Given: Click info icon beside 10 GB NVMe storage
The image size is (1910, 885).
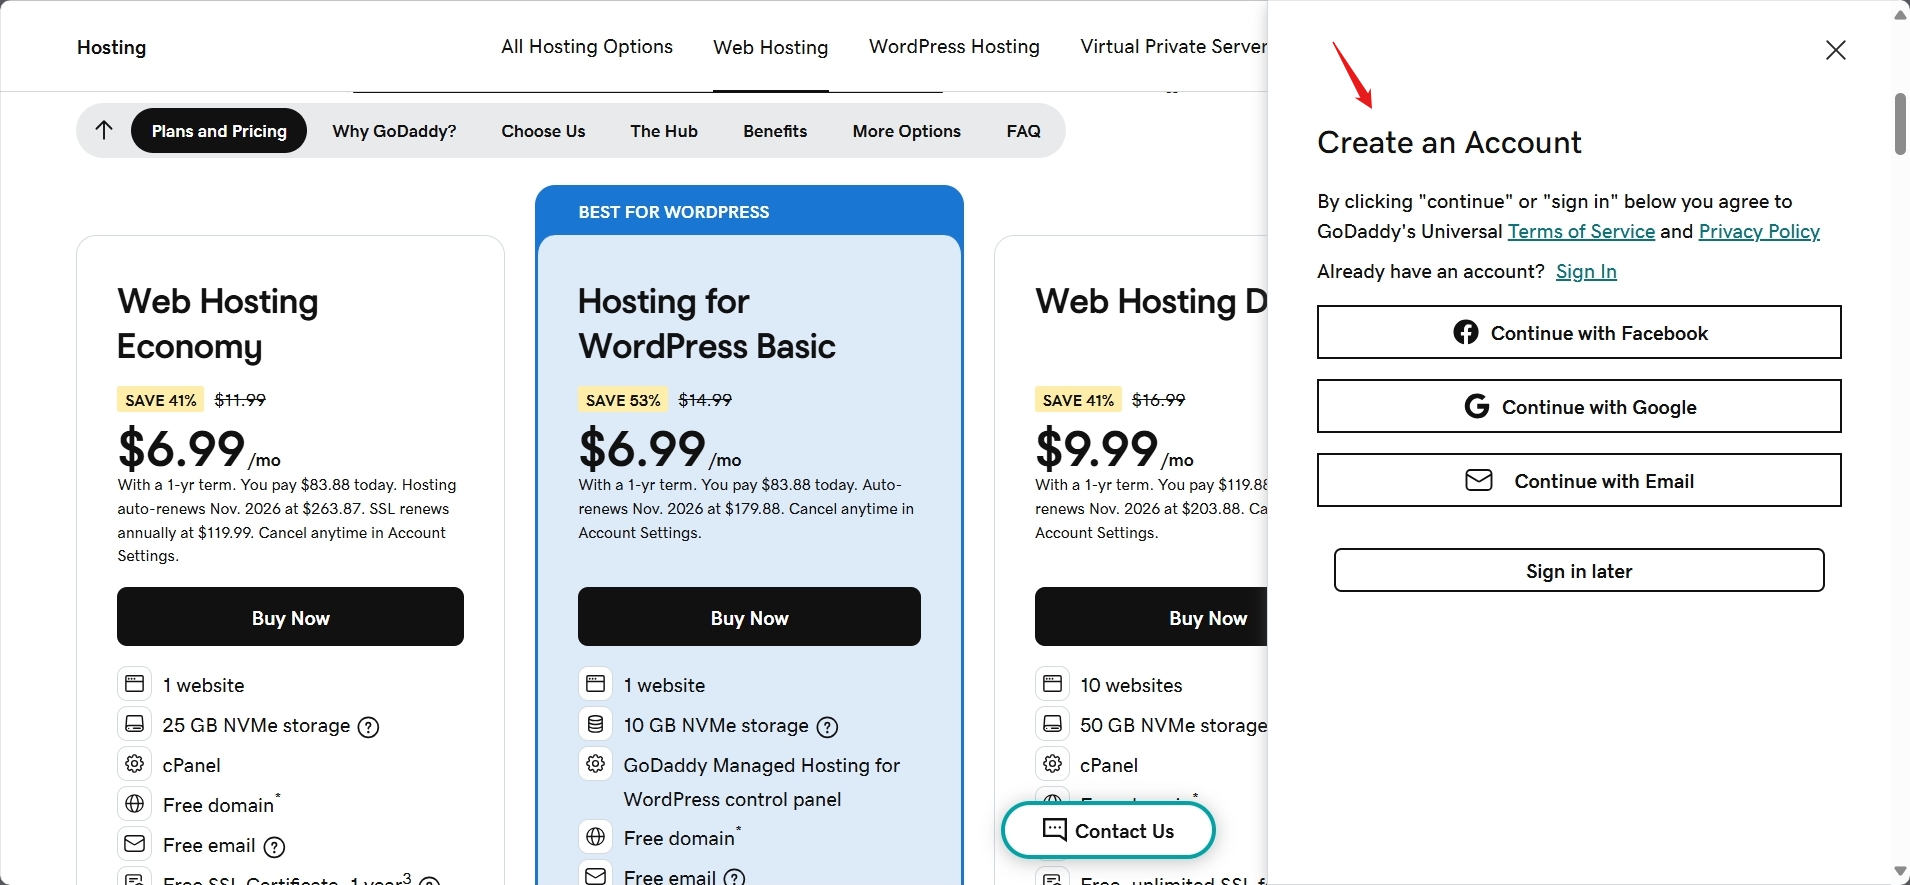Looking at the screenshot, I should (x=827, y=727).
